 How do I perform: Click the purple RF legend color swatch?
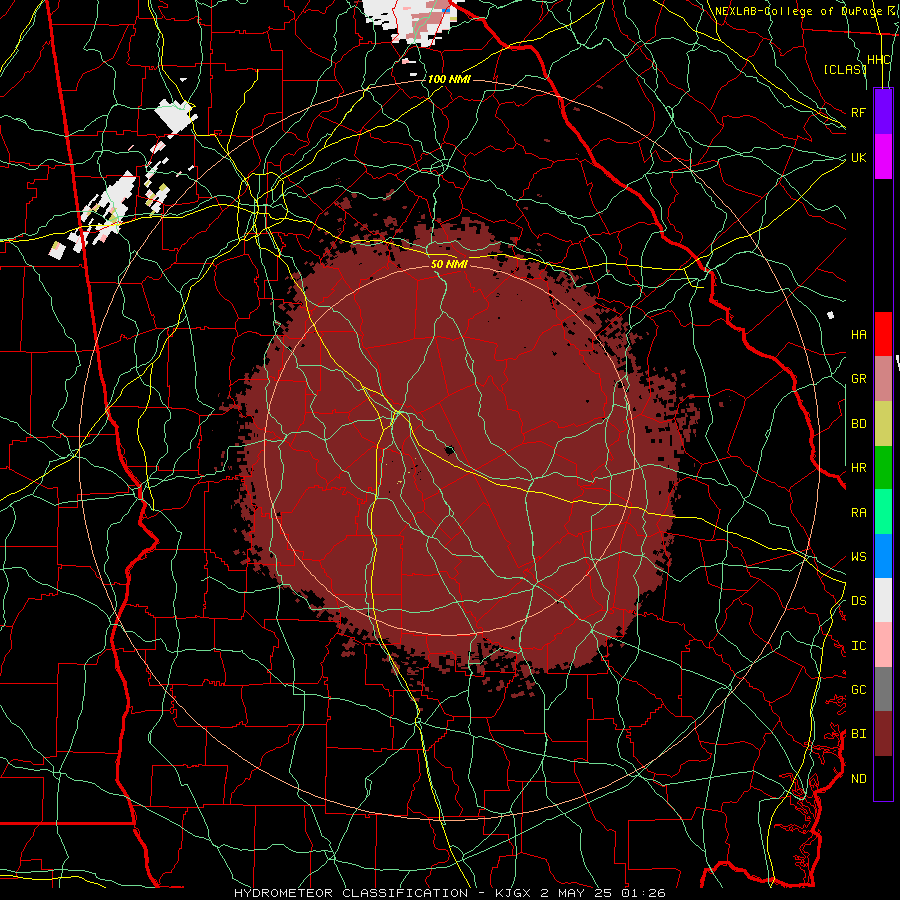pos(883,112)
